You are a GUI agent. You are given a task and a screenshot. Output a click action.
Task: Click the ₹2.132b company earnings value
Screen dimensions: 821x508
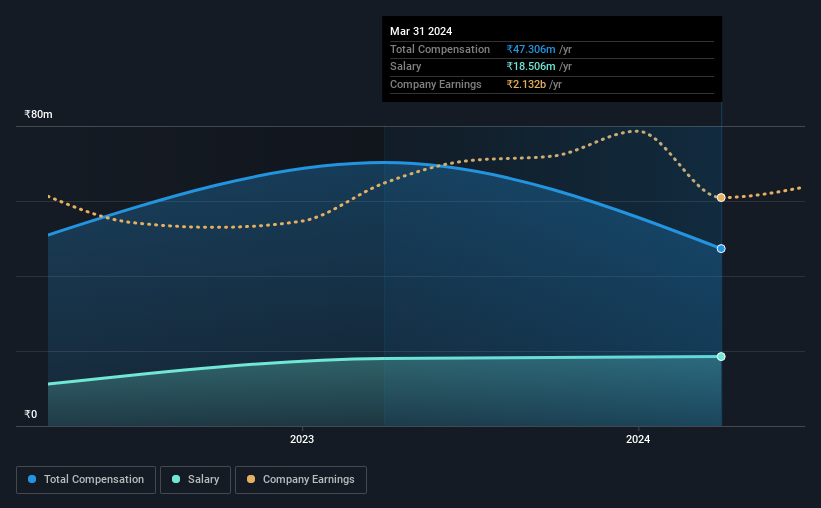pyautogui.click(x=526, y=84)
